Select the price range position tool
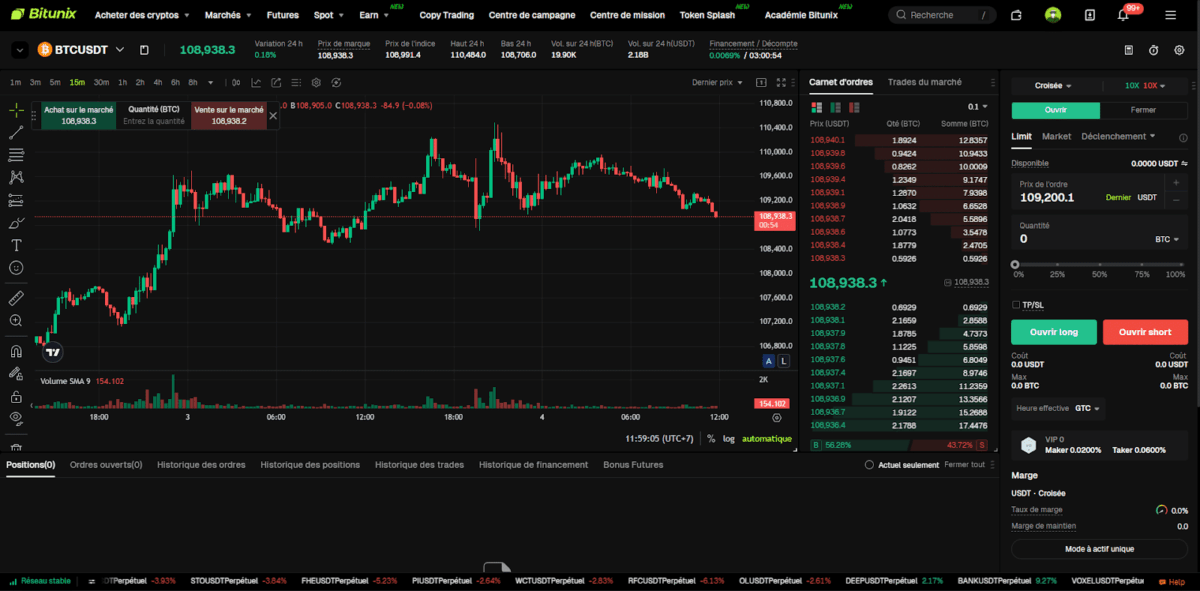 (16, 200)
